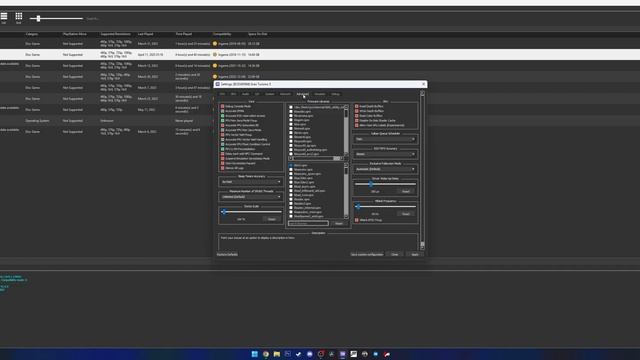Open RPCS3 purple icon in taskbar

(x=342, y=354)
